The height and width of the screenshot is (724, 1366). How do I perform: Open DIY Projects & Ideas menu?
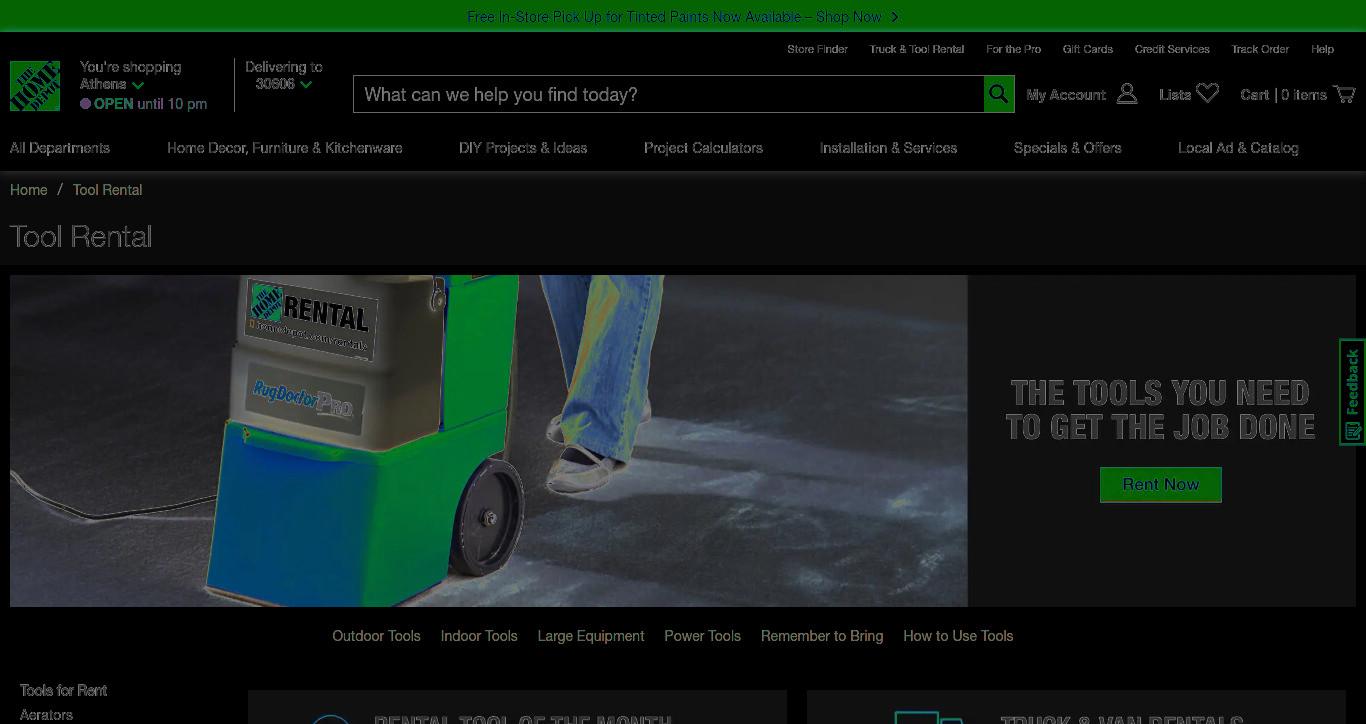tap(523, 148)
